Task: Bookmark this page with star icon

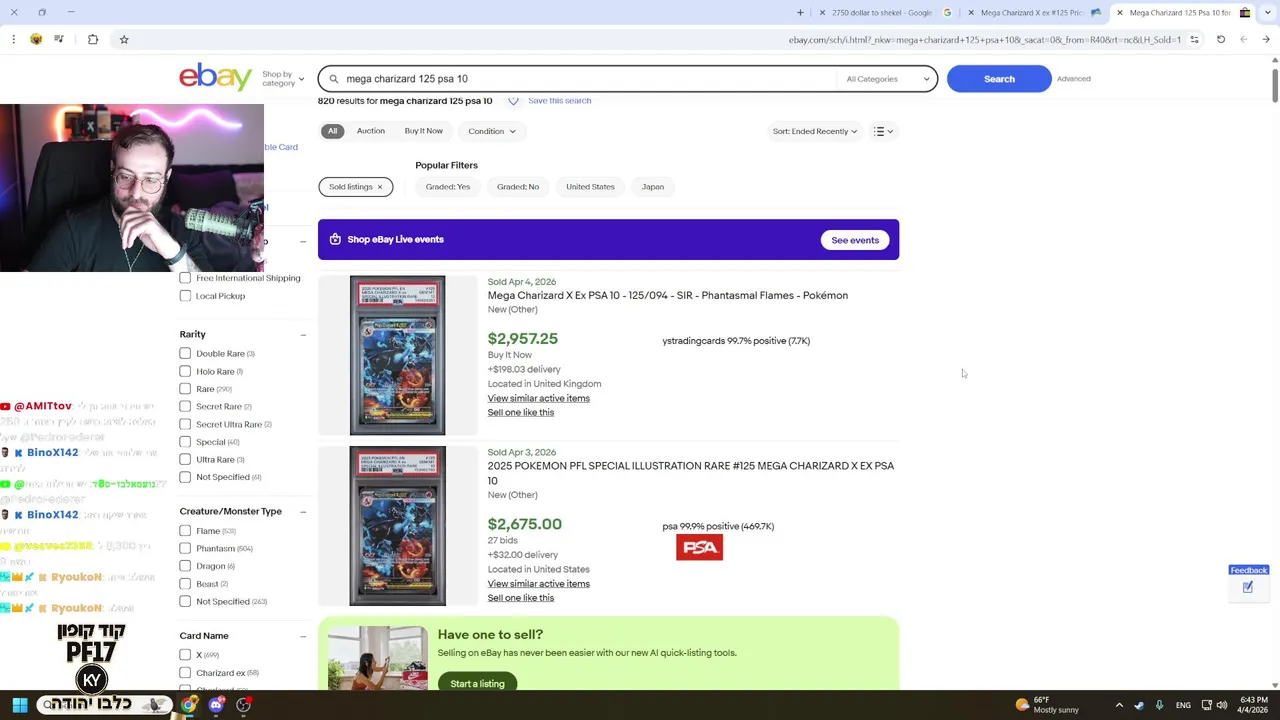Action: [124, 39]
